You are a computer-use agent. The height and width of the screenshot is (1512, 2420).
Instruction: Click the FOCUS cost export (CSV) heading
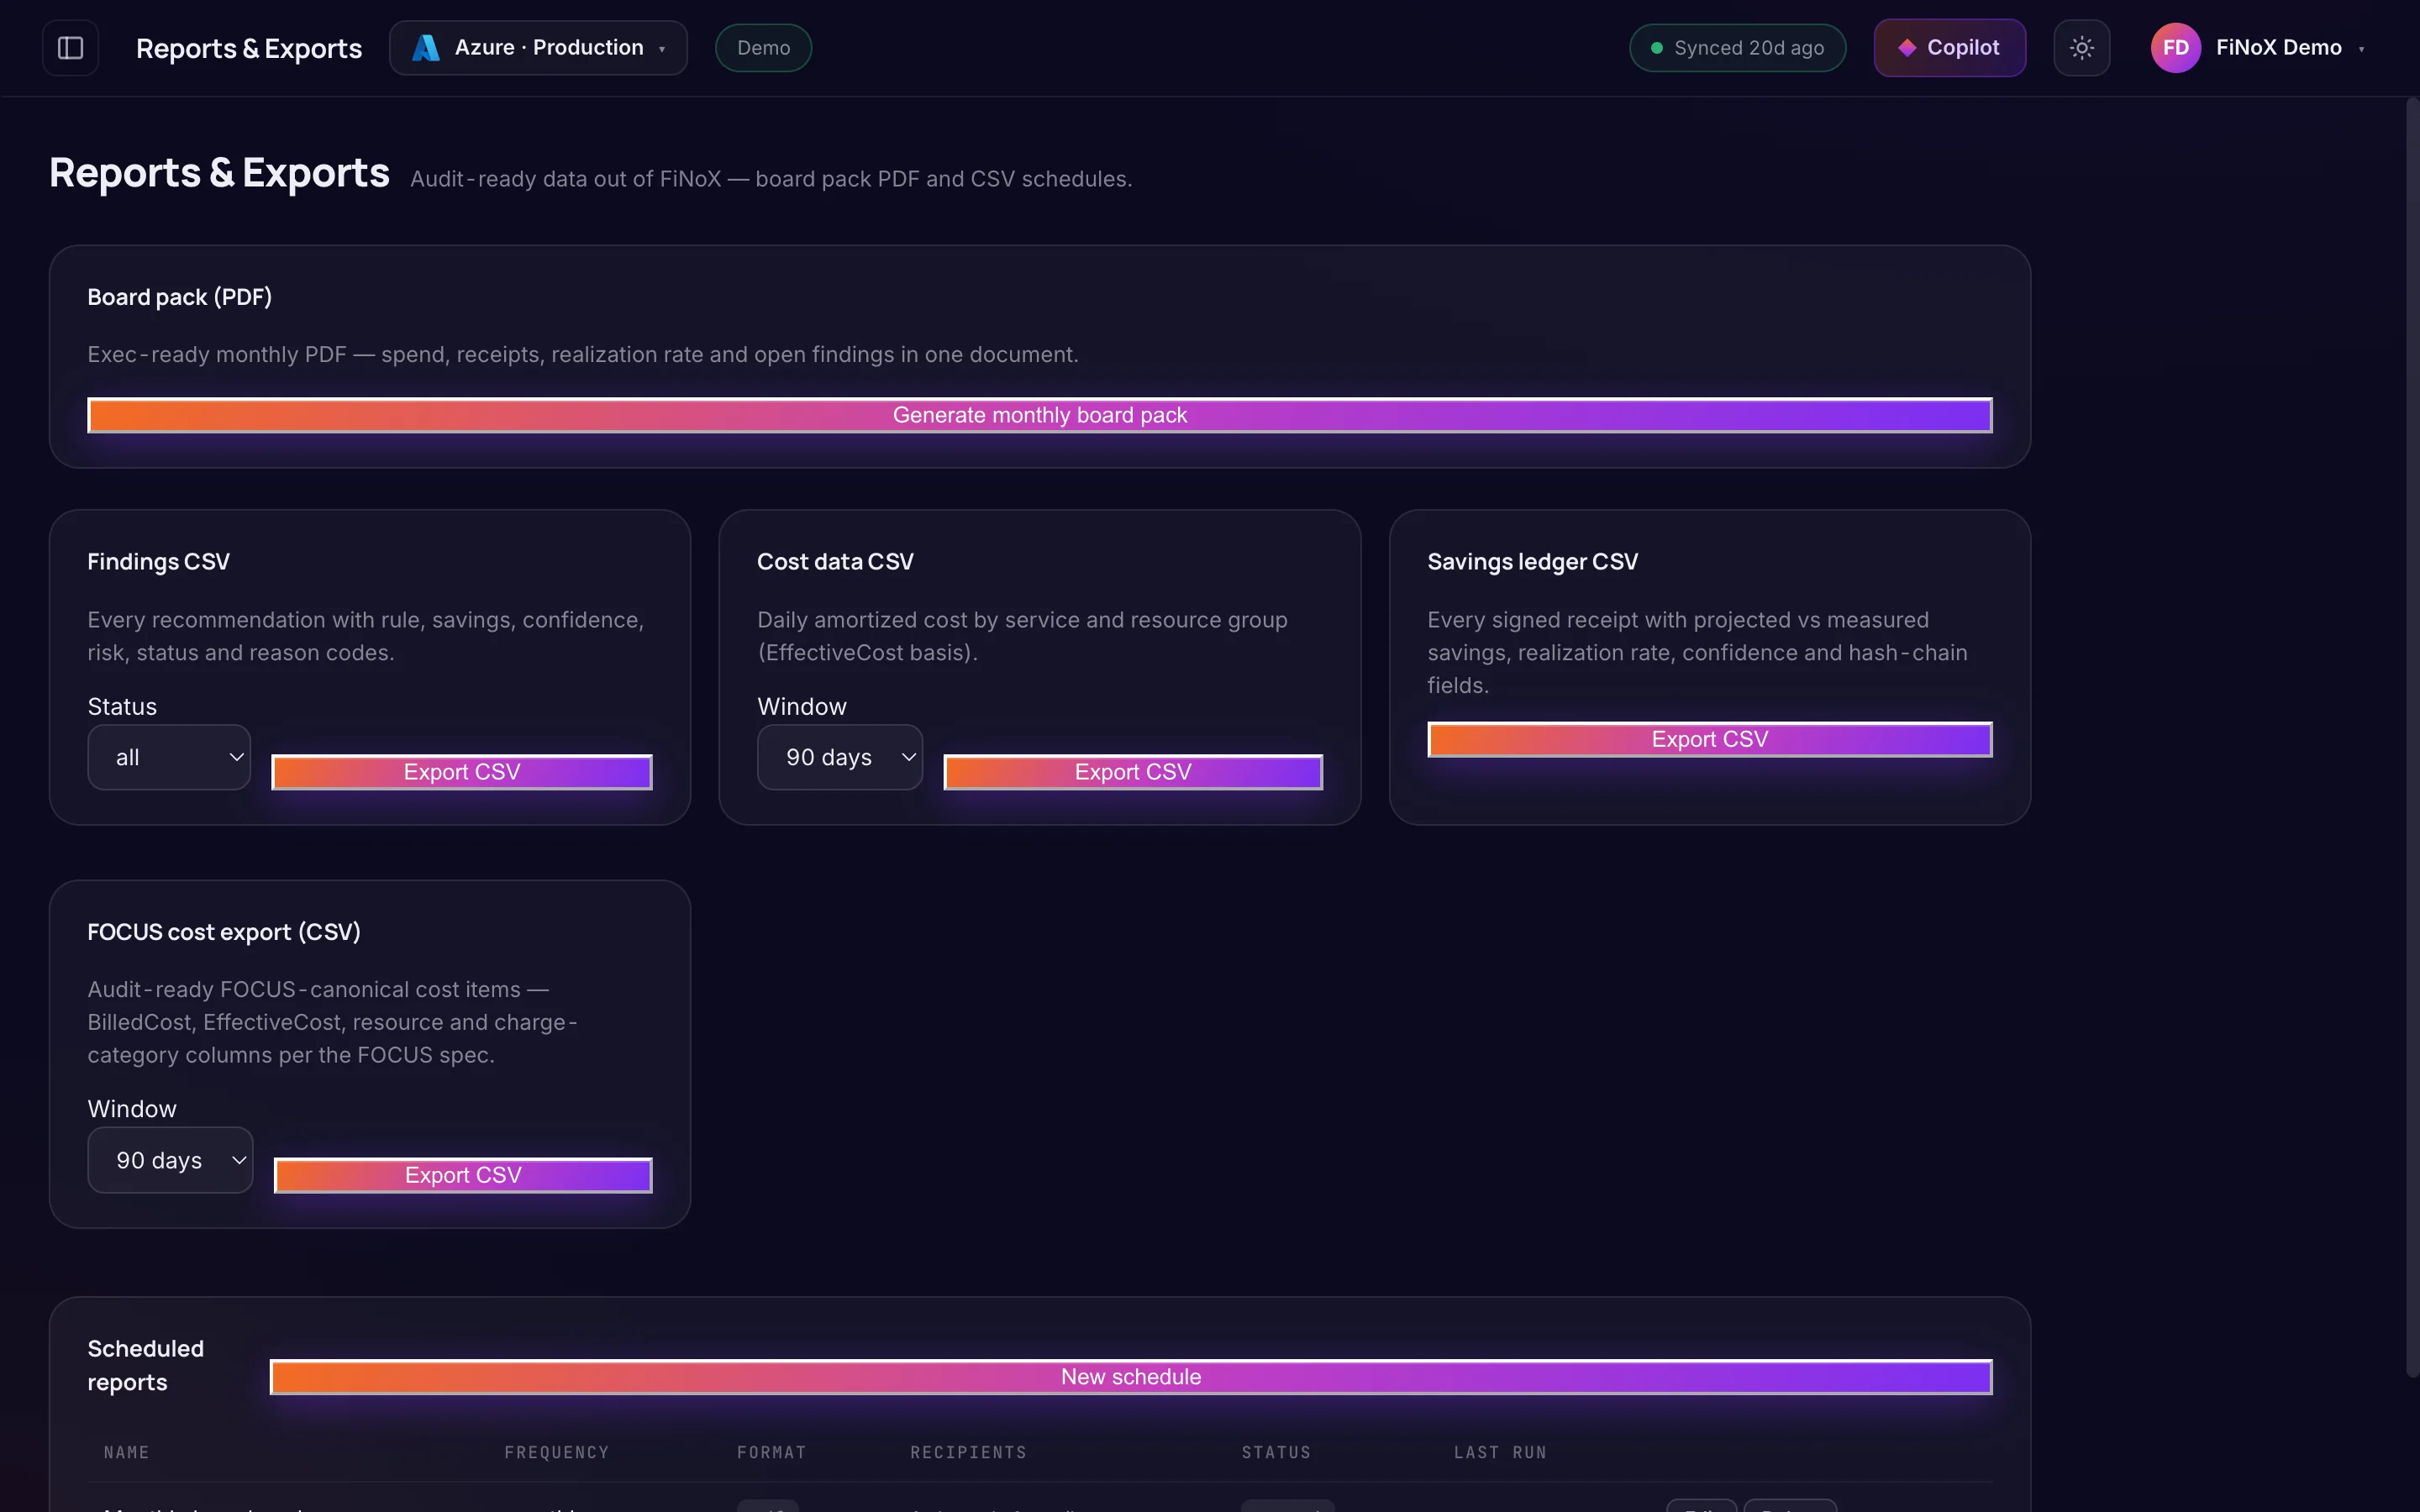click(x=224, y=932)
